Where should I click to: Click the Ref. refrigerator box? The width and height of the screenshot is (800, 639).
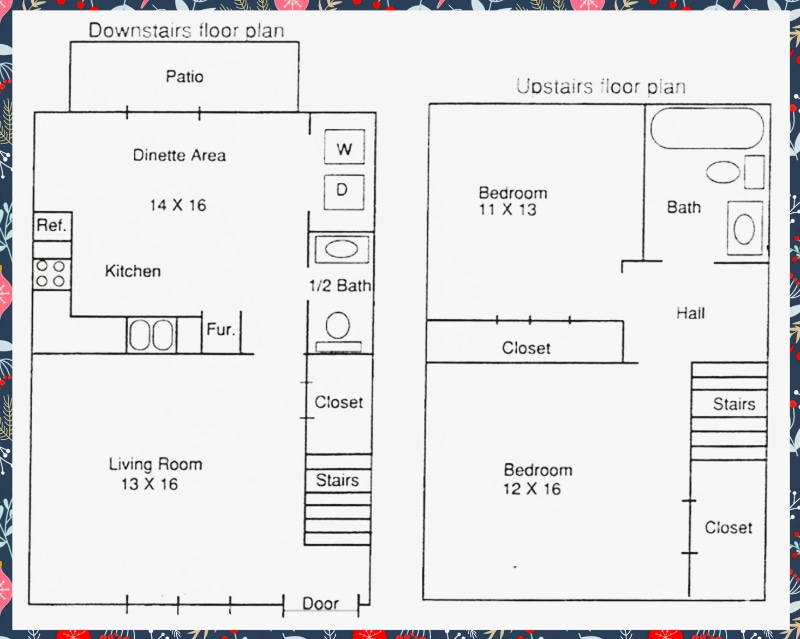pyautogui.click(x=52, y=225)
